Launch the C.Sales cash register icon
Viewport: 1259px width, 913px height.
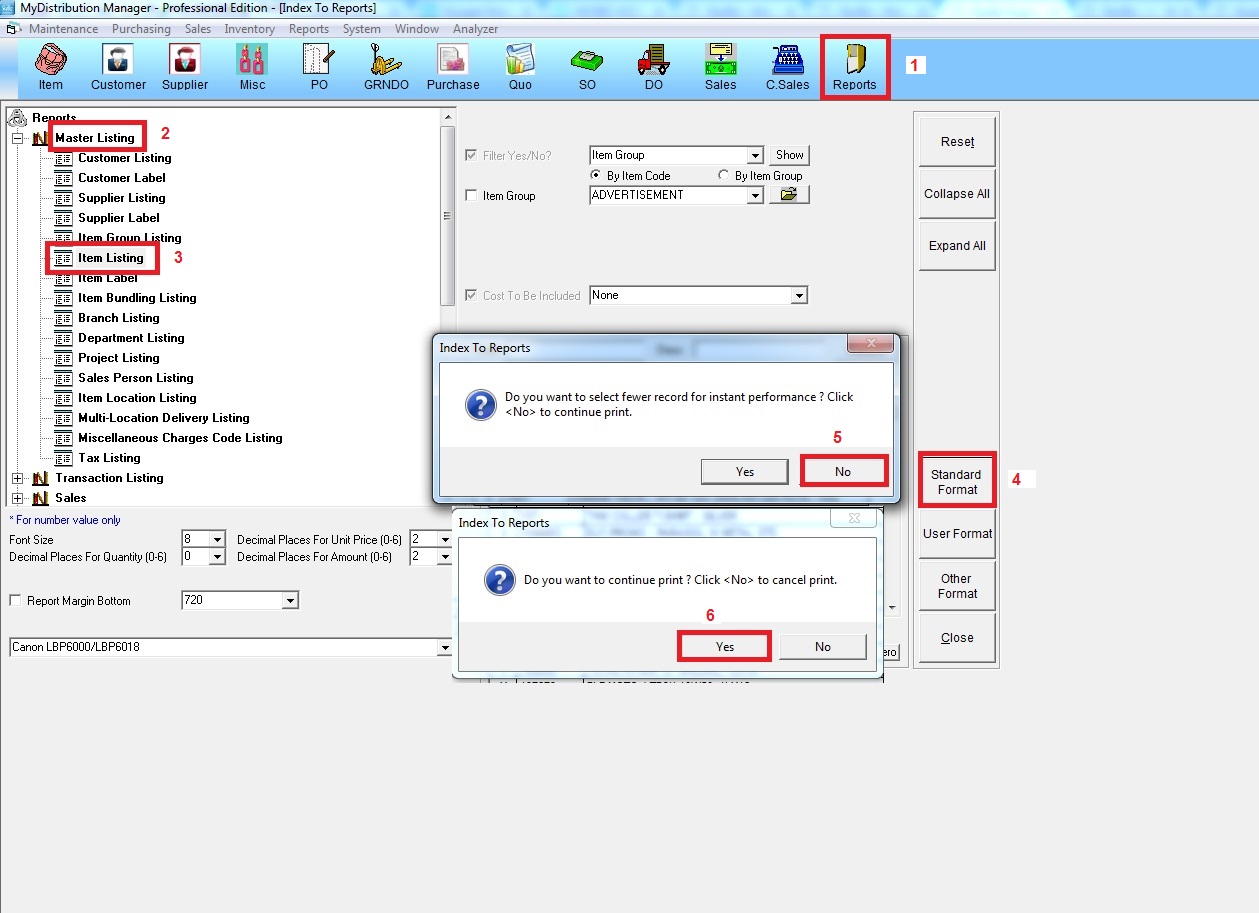point(787,66)
